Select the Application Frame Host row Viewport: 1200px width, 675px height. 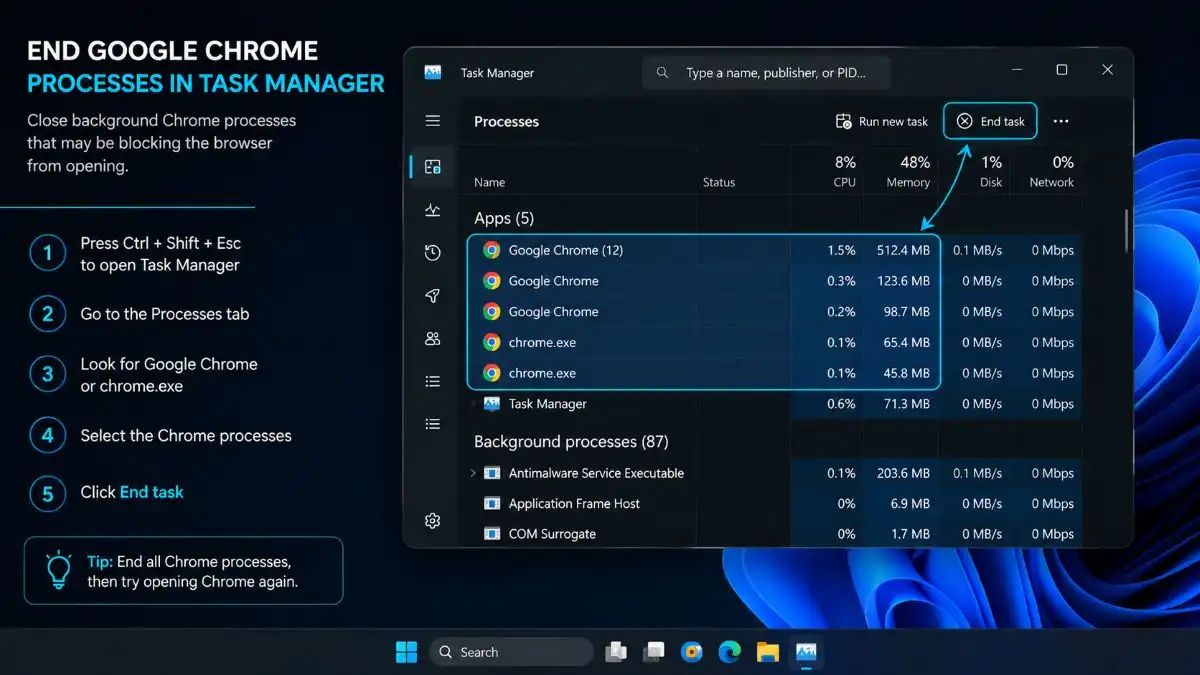coord(775,503)
